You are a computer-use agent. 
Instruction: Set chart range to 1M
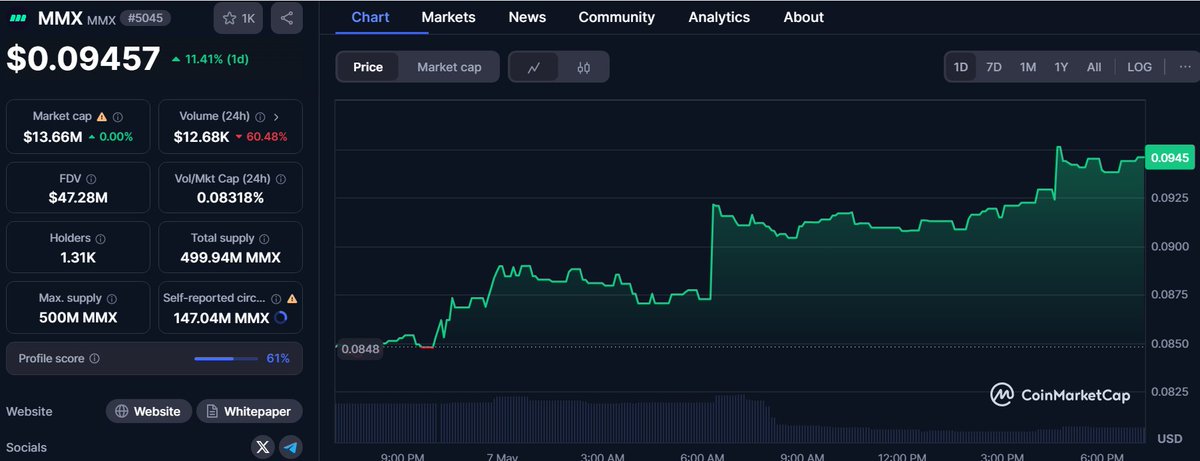(1028, 67)
